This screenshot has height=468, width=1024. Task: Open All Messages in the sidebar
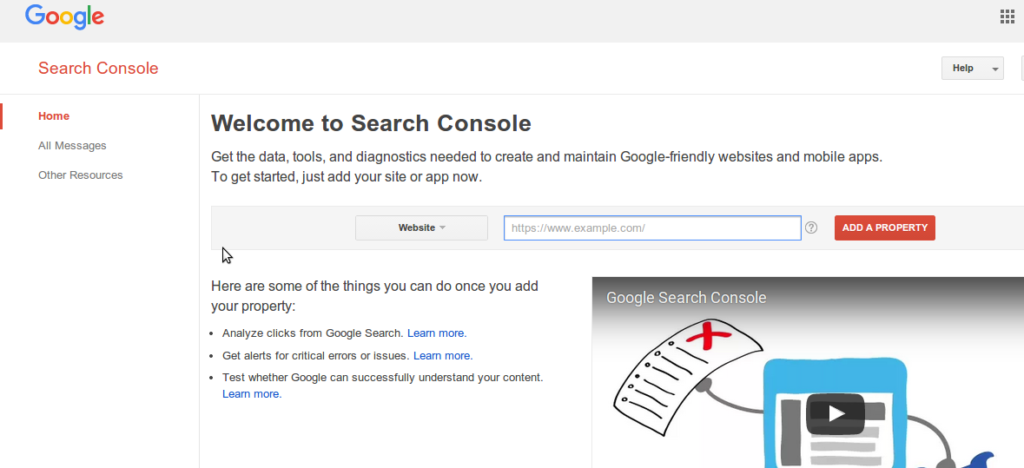click(72, 146)
